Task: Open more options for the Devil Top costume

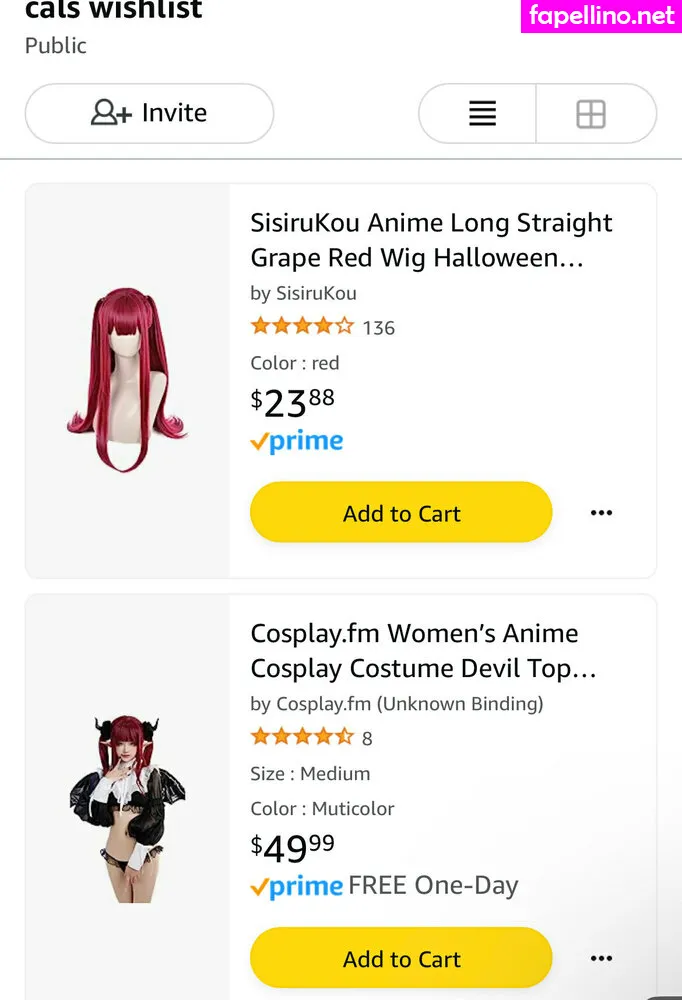Action: tap(601, 959)
